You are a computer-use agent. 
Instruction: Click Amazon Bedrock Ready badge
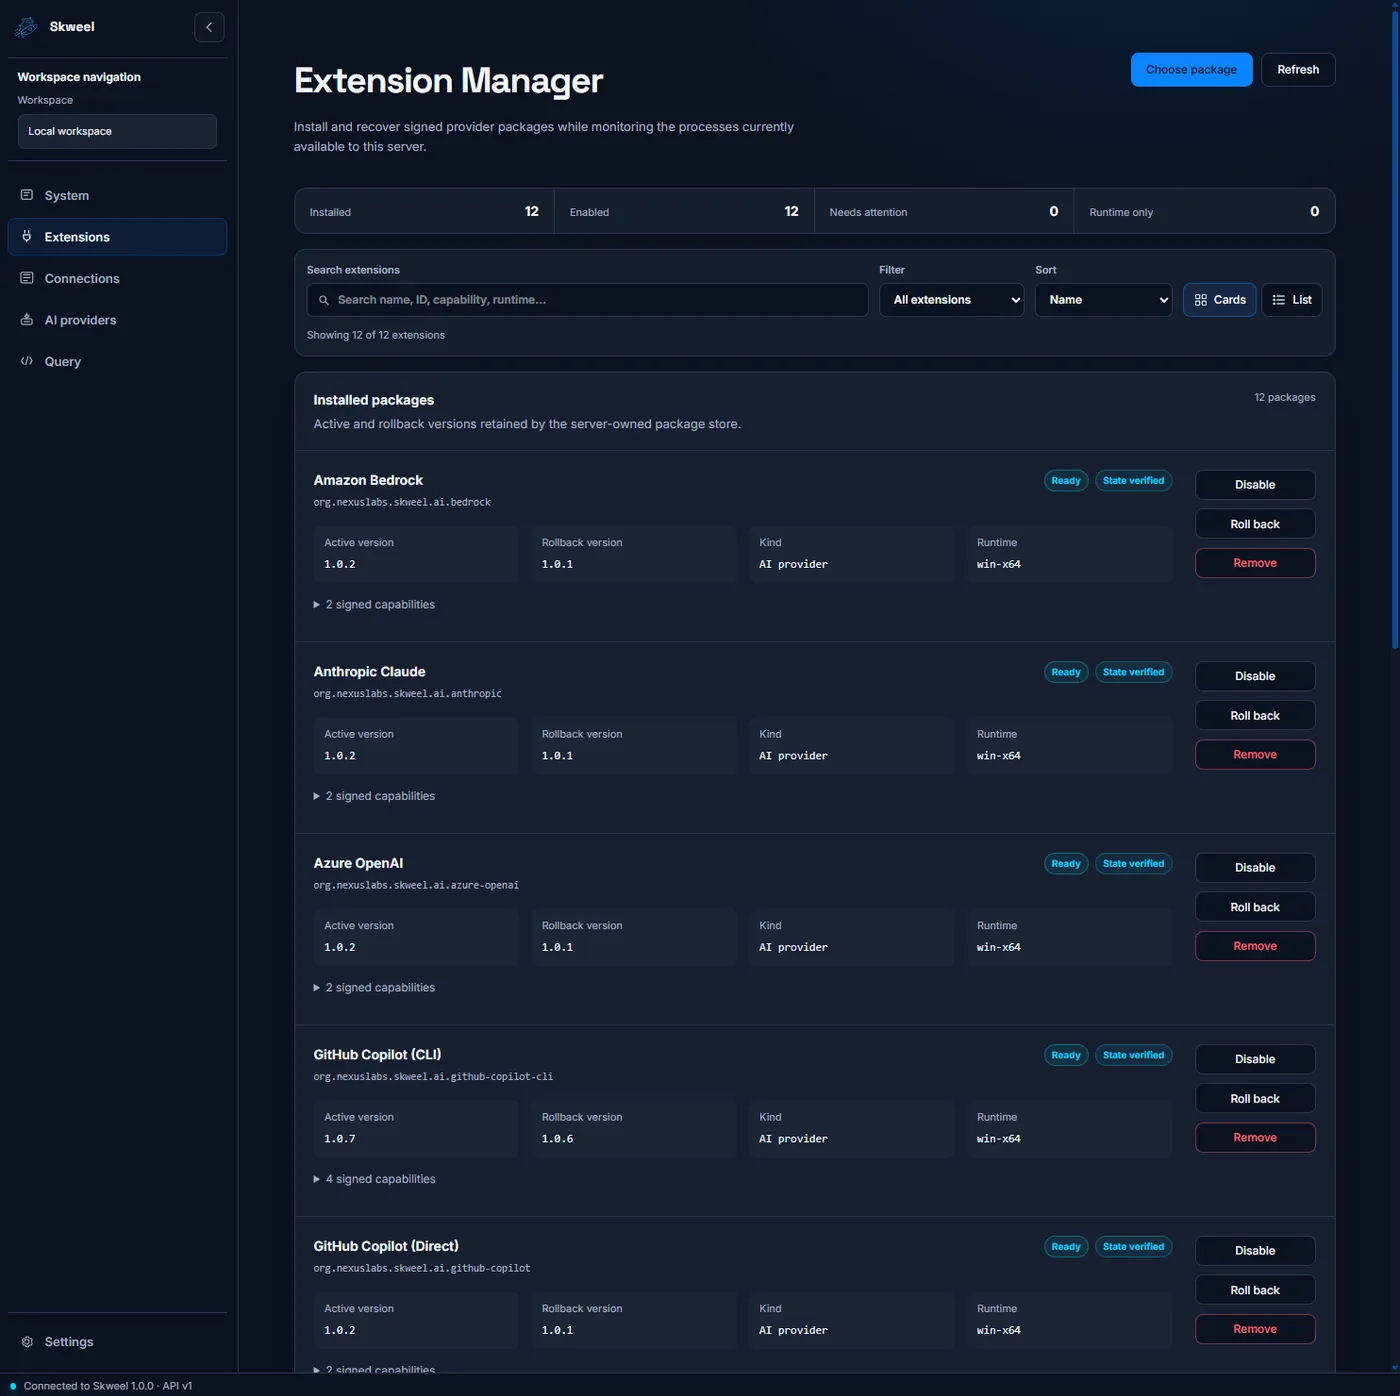[x=1066, y=481]
